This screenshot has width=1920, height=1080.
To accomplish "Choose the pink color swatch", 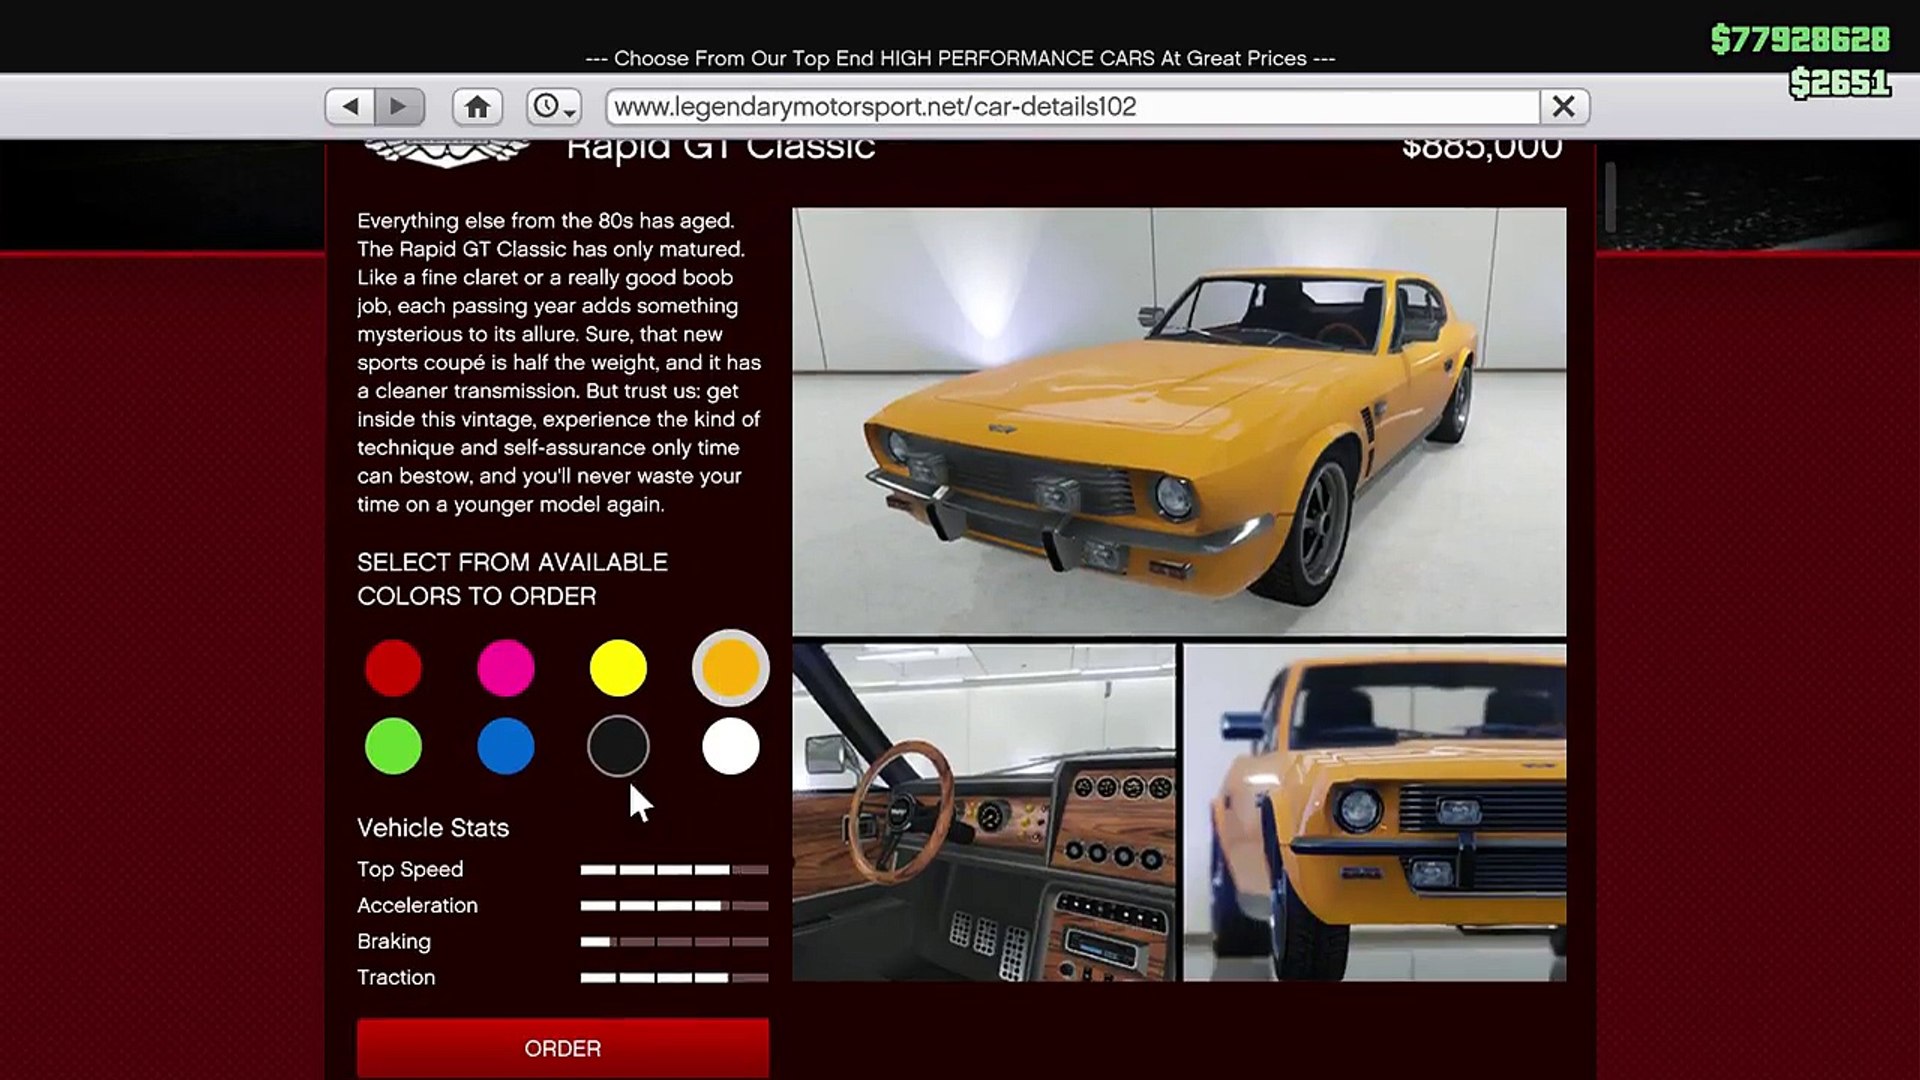I will [506, 668].
